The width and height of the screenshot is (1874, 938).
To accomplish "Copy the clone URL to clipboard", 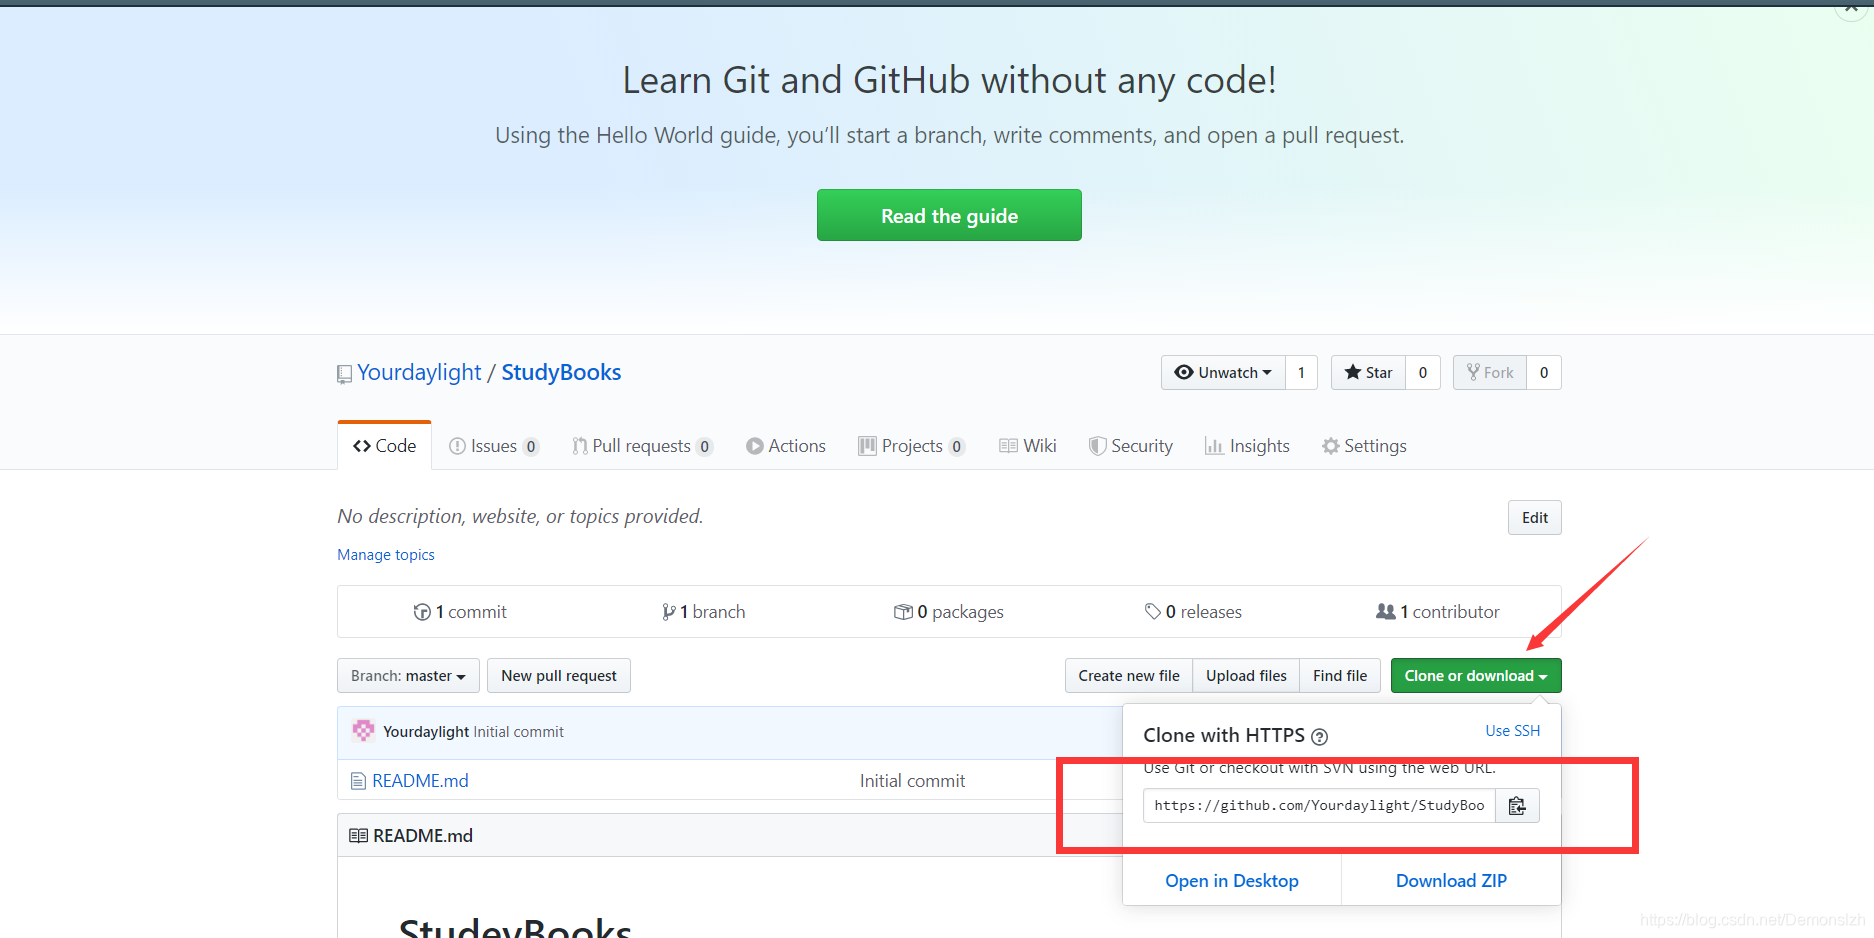I will (x=1517, y=805).
